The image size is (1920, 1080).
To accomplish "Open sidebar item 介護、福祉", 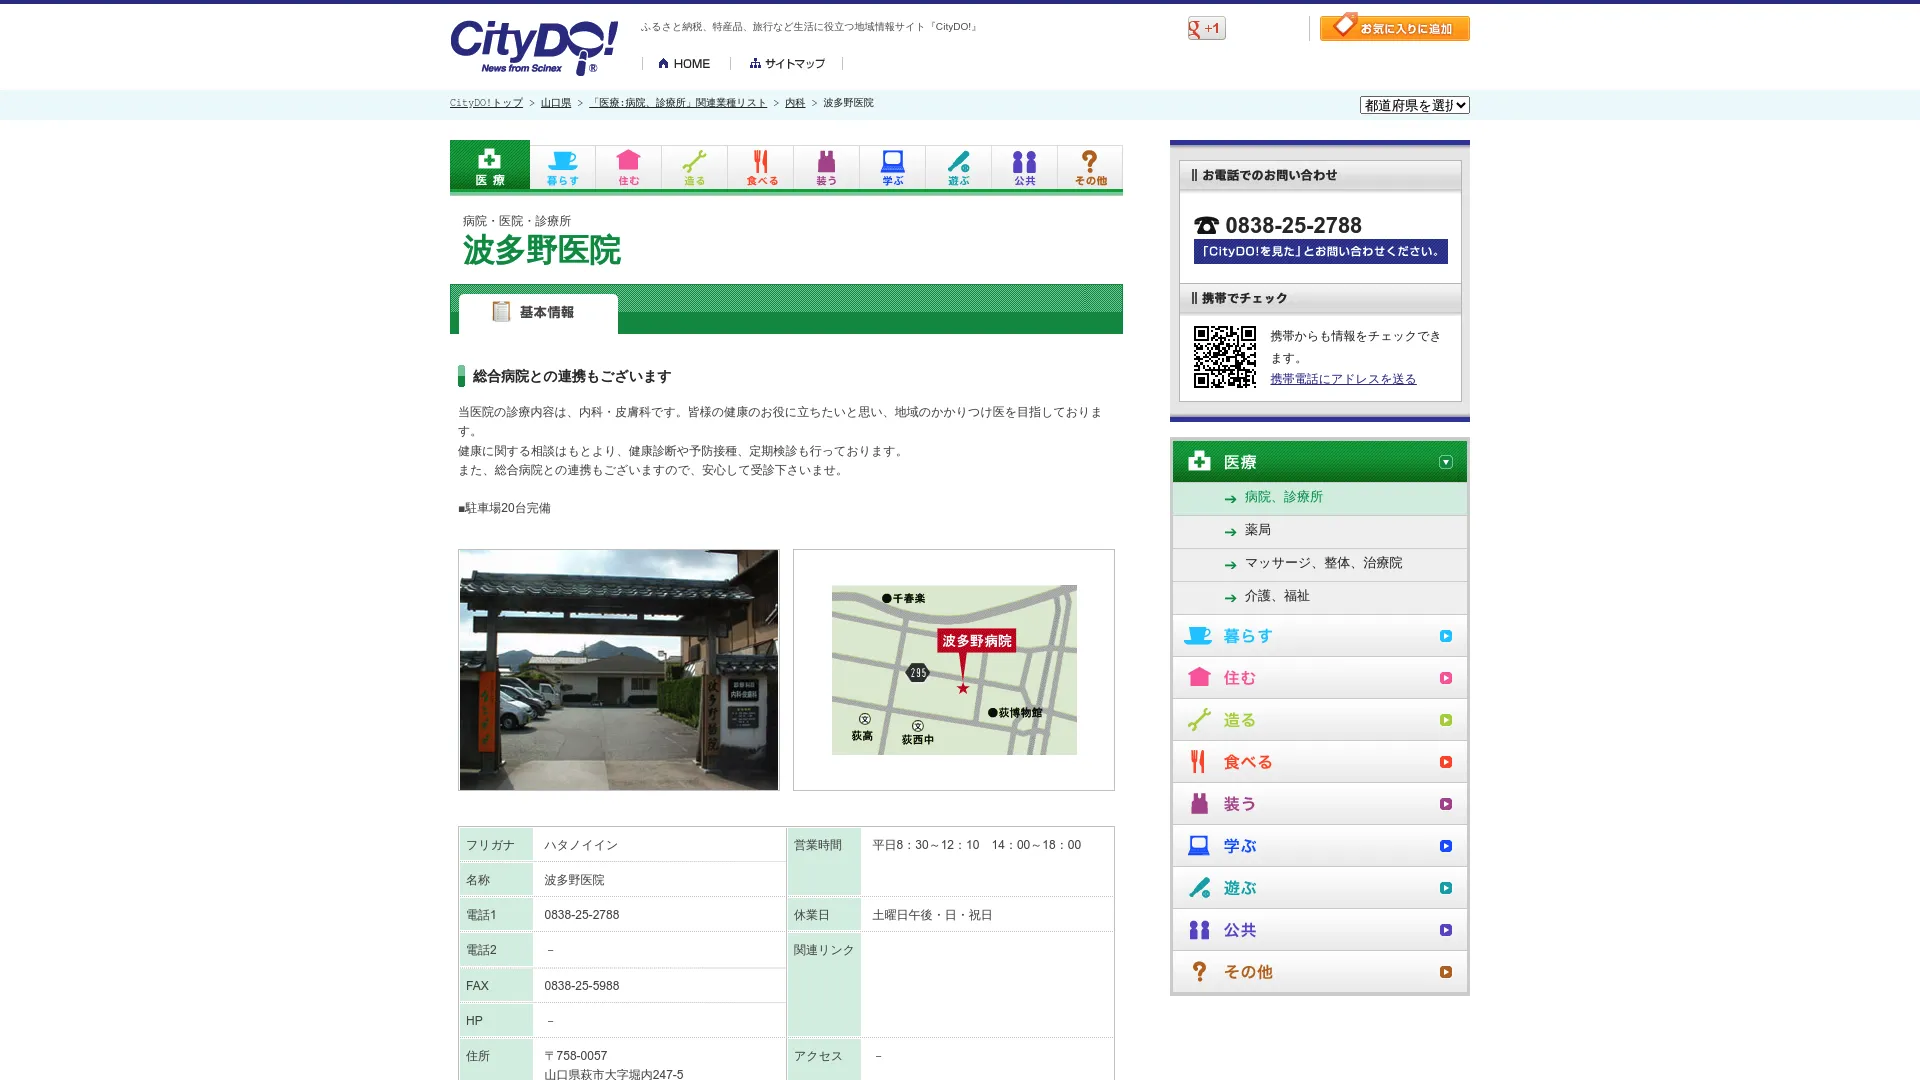I will click(1320, 597).
